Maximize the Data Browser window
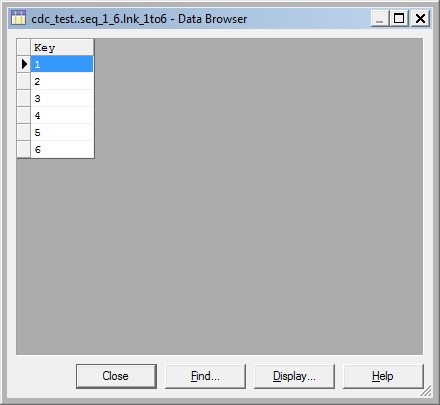This screenshot has width=440, height=405. point(399,18)
